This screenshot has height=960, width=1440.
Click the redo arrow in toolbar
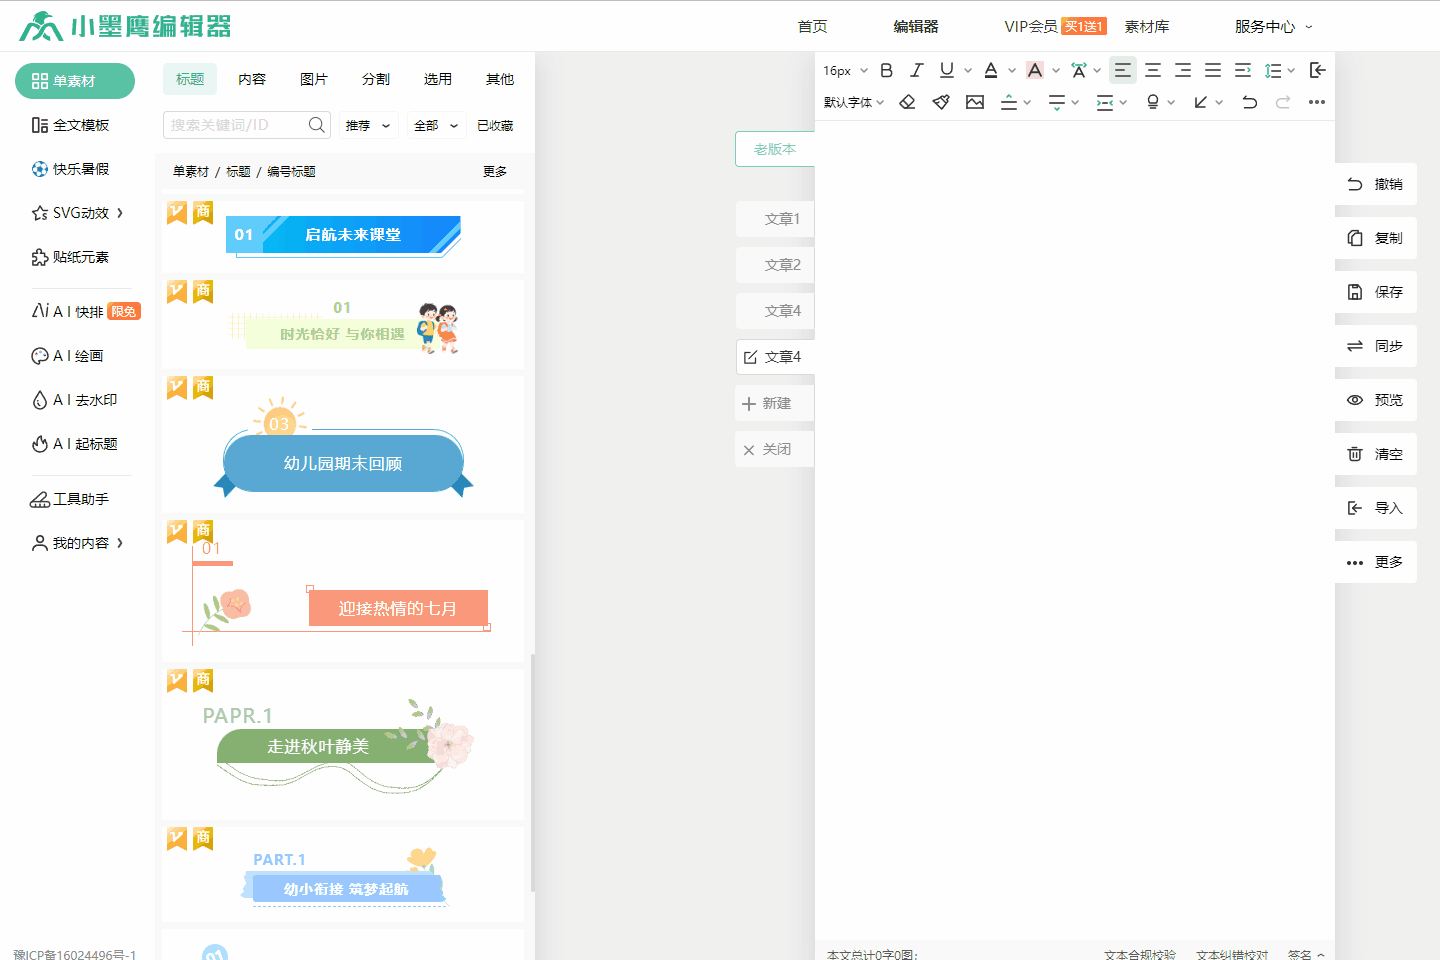point(1283,102)
